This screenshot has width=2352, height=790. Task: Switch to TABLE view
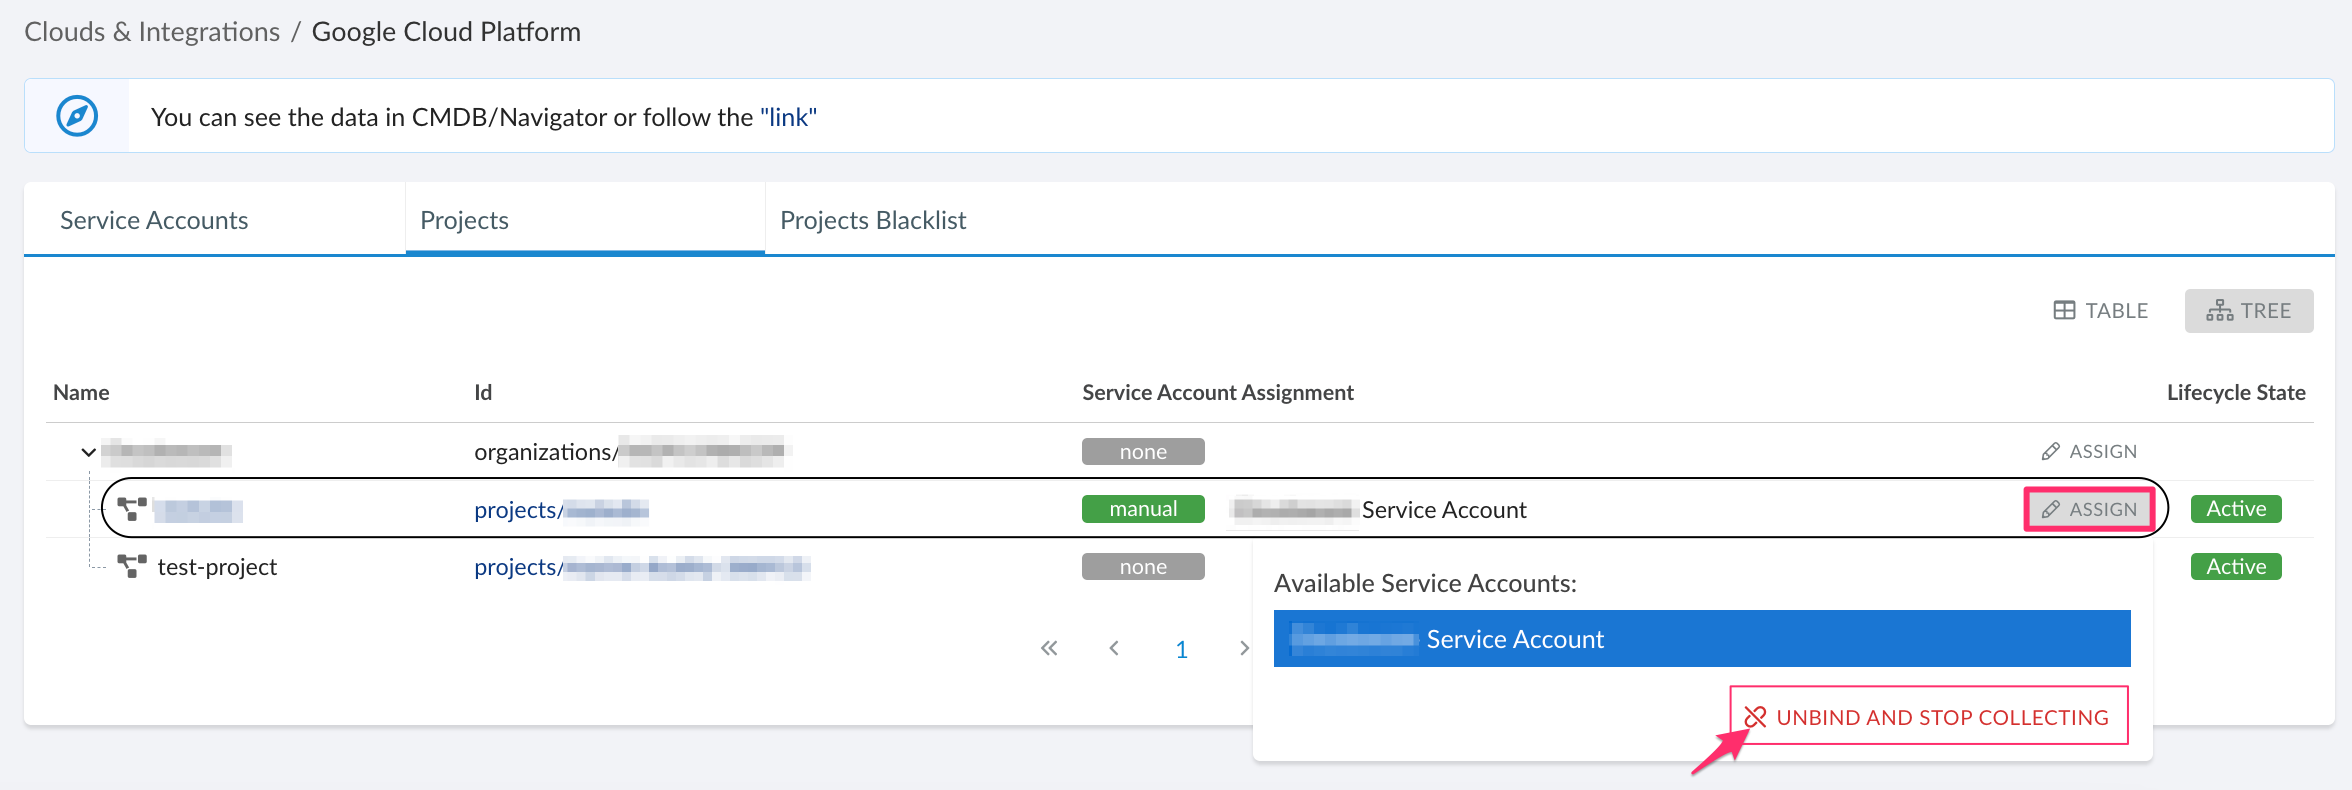2101,311
